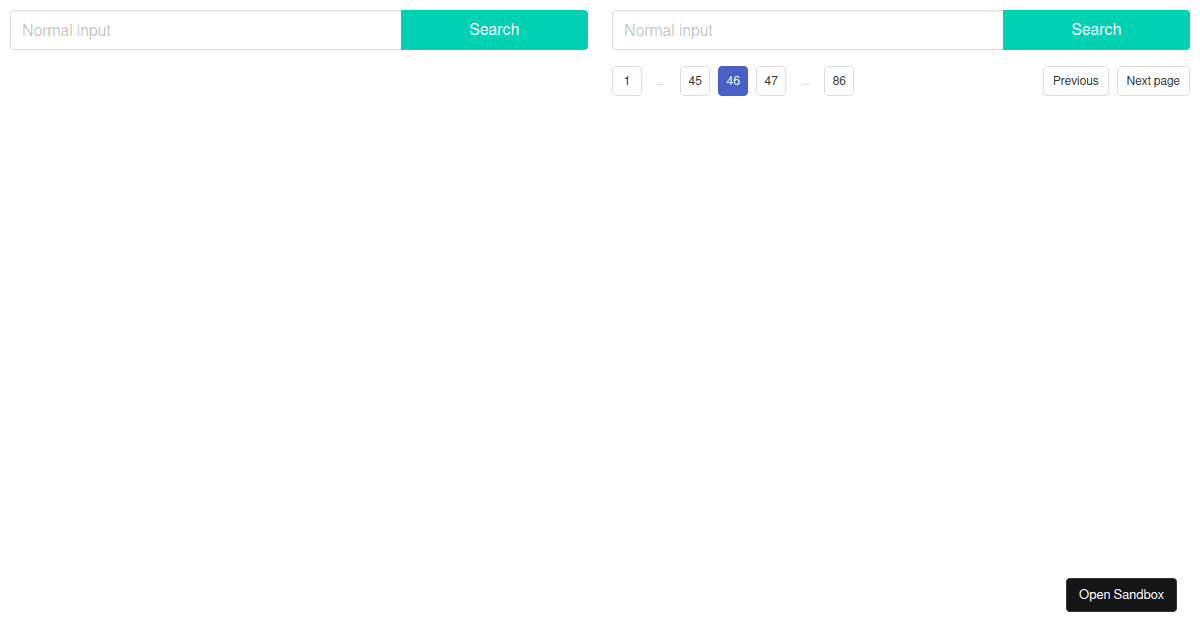Jump to the last page 86
The image size is (1200, 630).
839,81
